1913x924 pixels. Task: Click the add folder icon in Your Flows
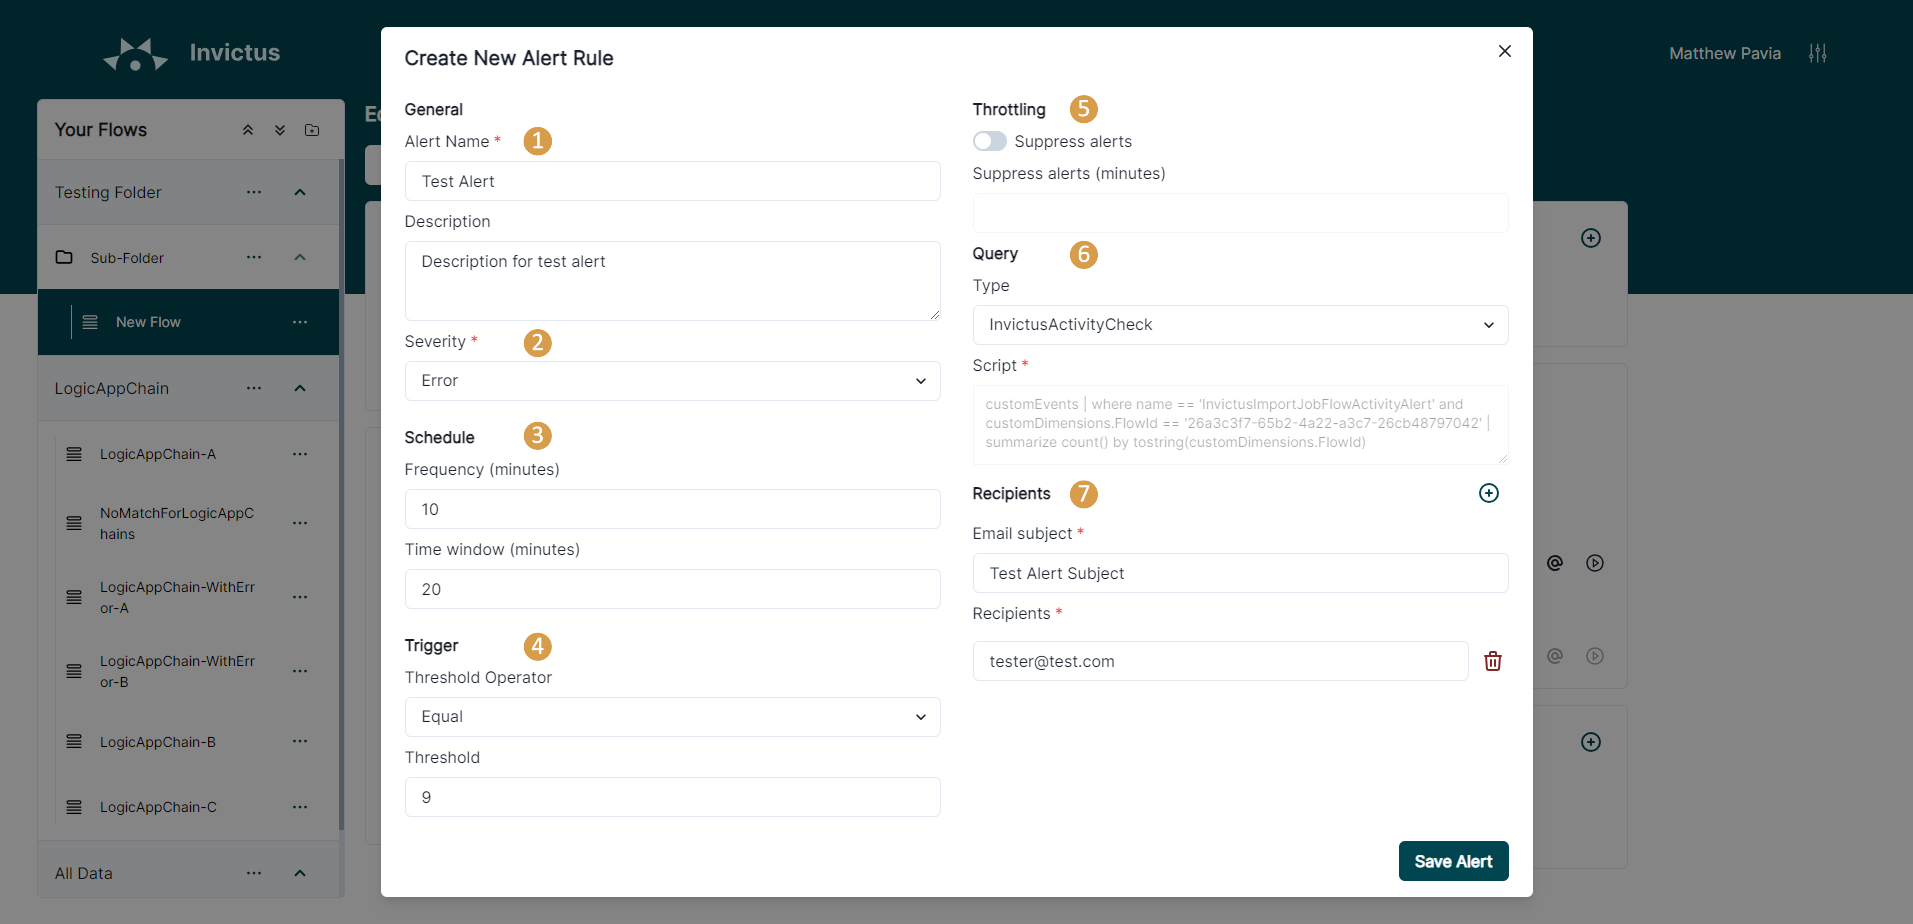pos(312,130)
